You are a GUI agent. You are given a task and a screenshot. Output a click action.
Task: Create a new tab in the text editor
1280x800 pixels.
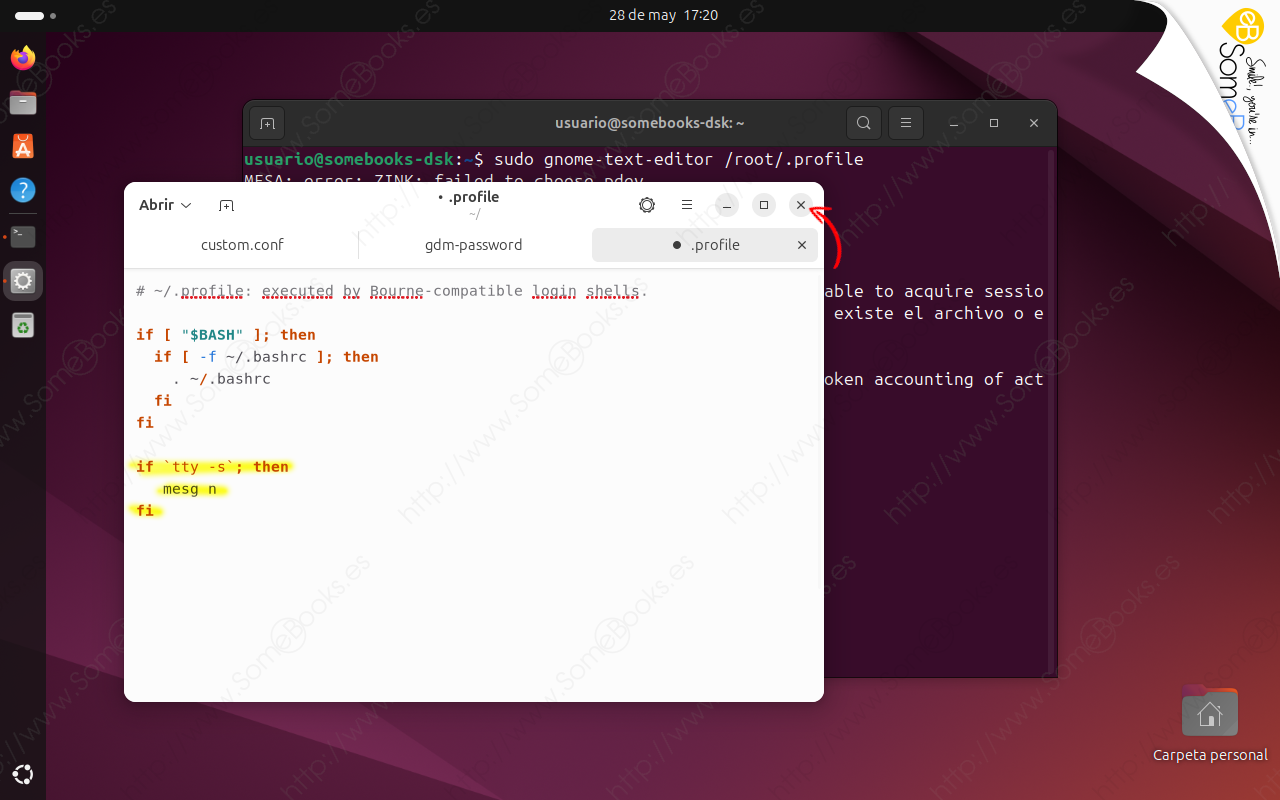click(x=226, y=205)
